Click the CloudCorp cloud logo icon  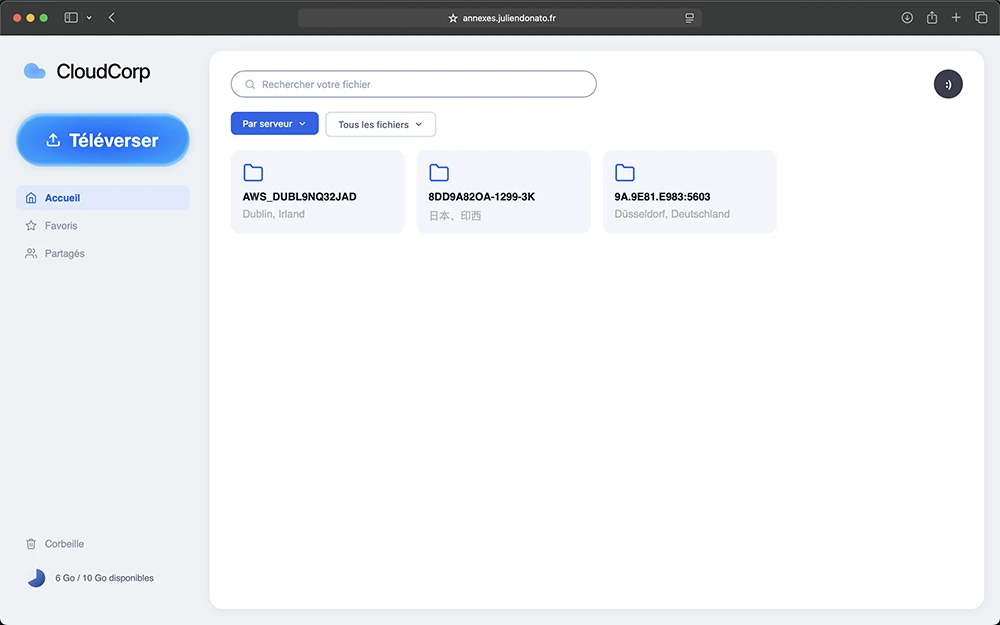pos(35,71)
